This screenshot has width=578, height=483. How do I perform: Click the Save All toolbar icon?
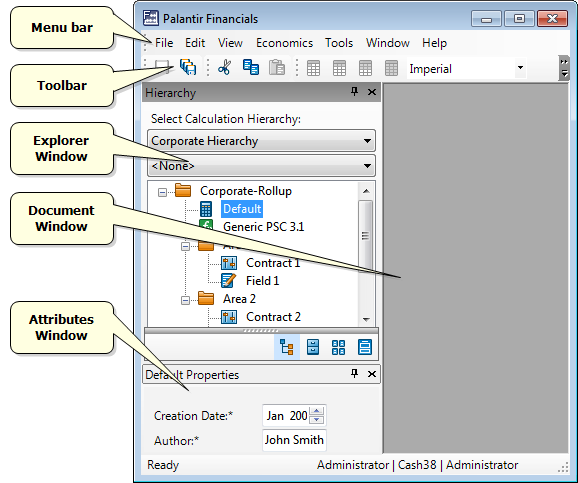188,67
